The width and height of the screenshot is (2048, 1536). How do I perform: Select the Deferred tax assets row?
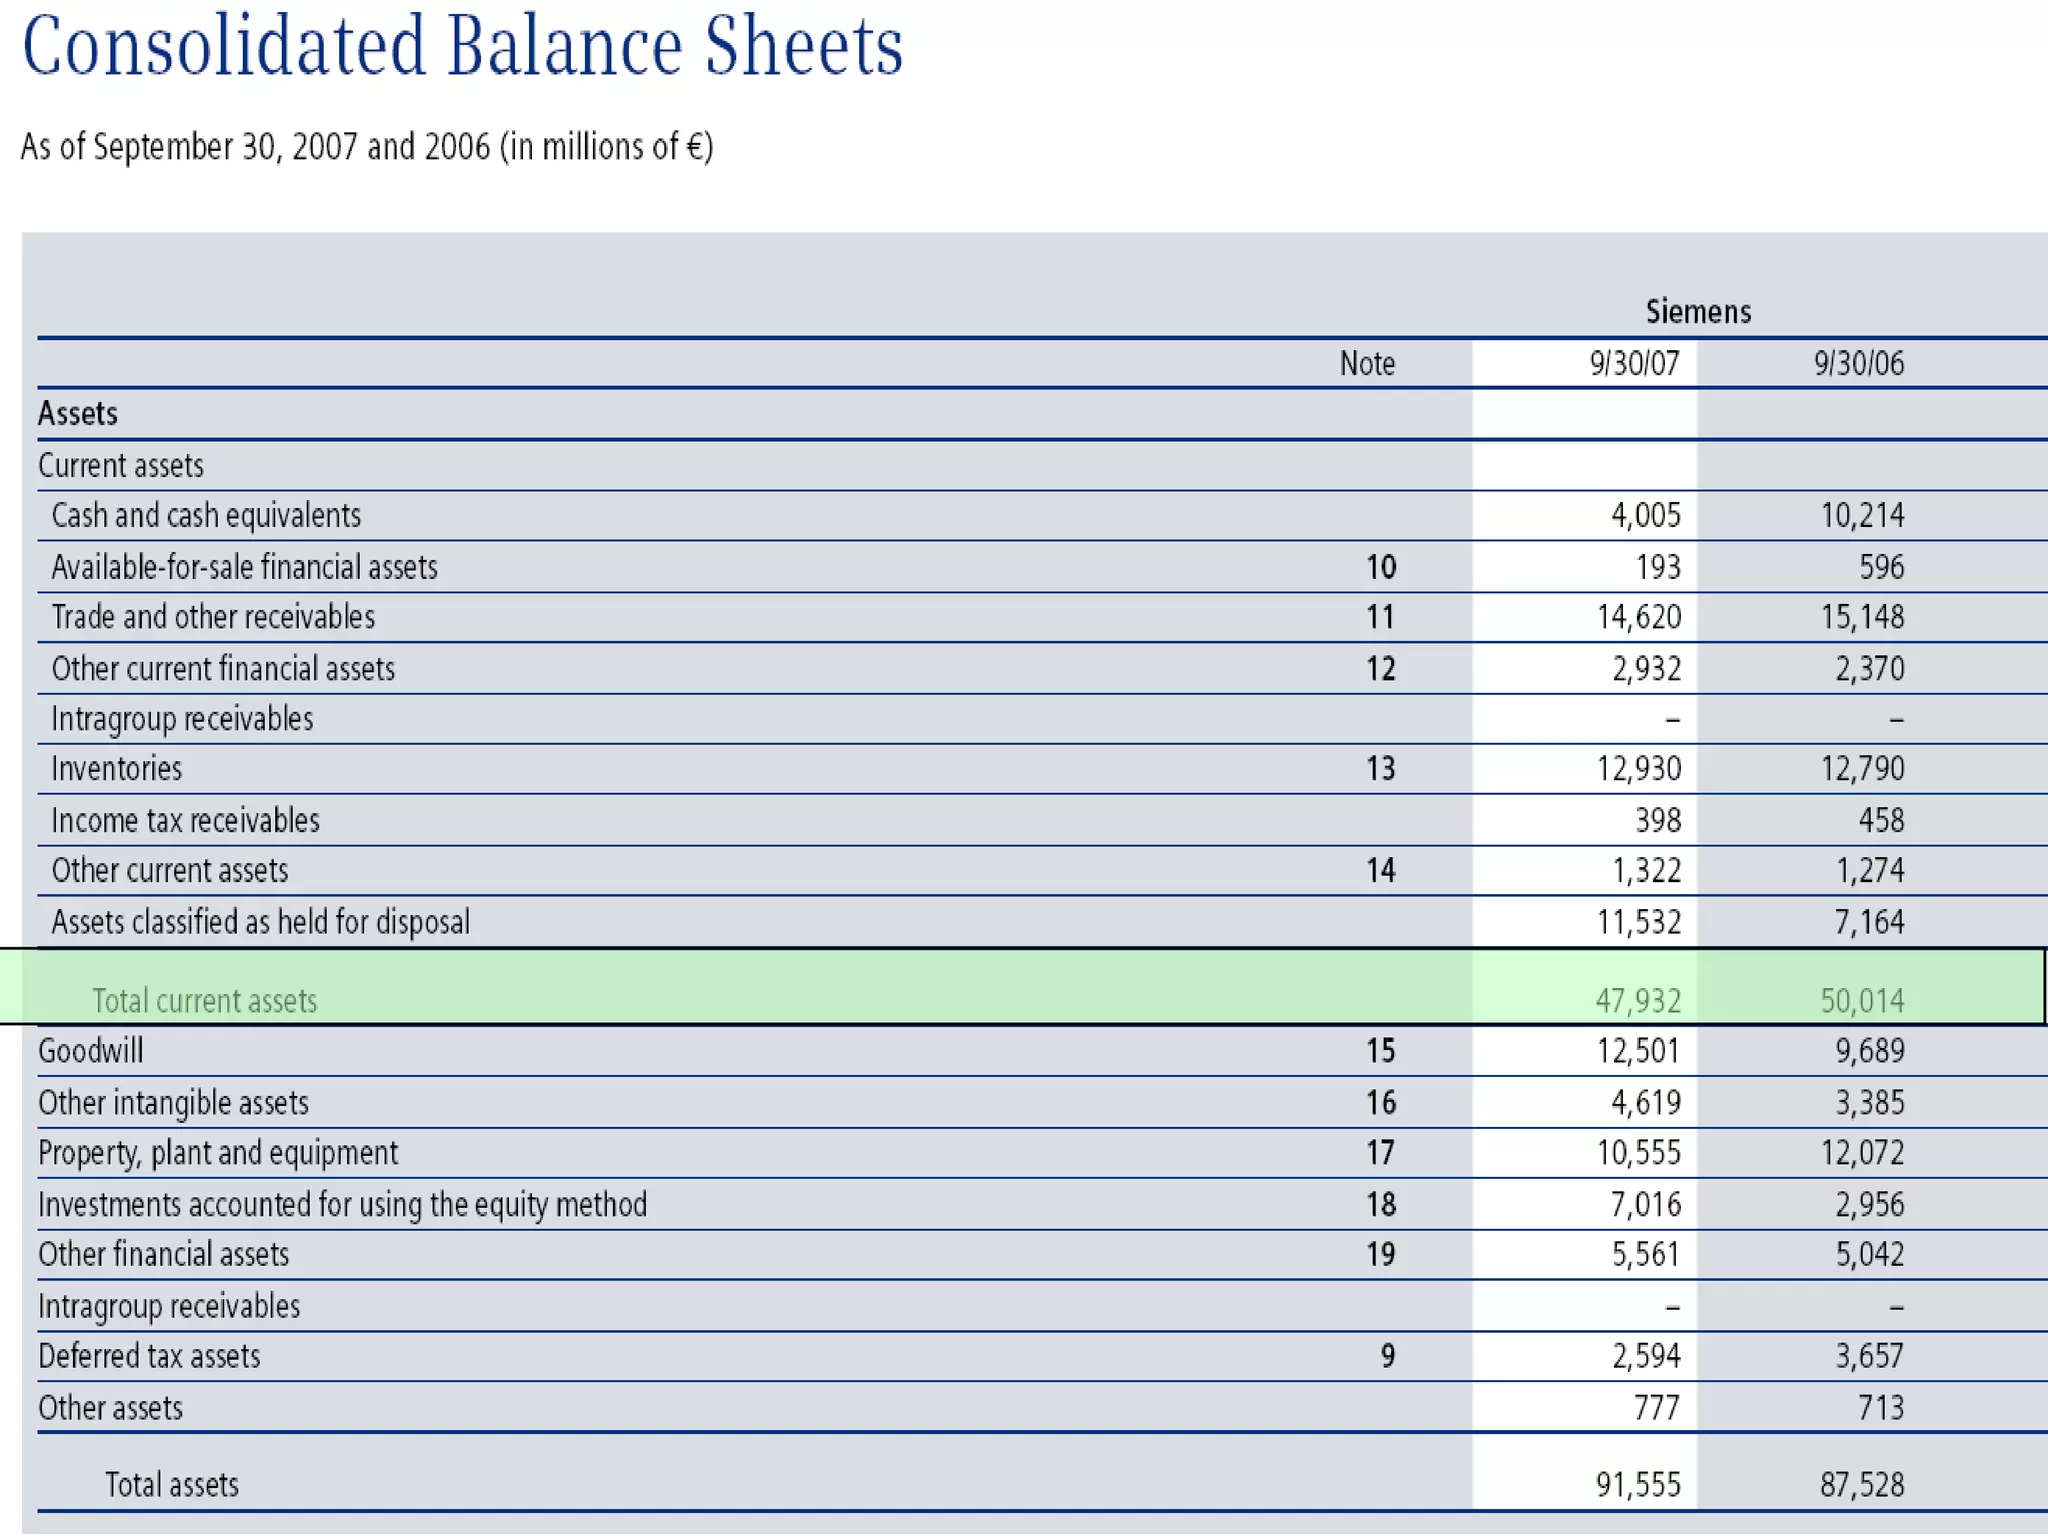pos(149,1356)
